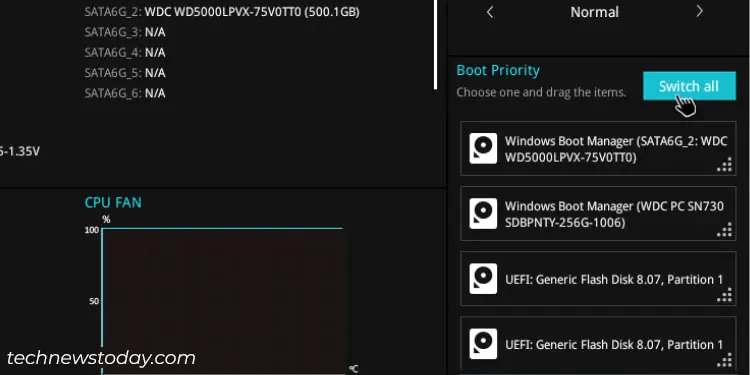The width and height of the screenshot is (750, 375).
Task: Click the CPU FAN graph area
Action: click(223, 301)
